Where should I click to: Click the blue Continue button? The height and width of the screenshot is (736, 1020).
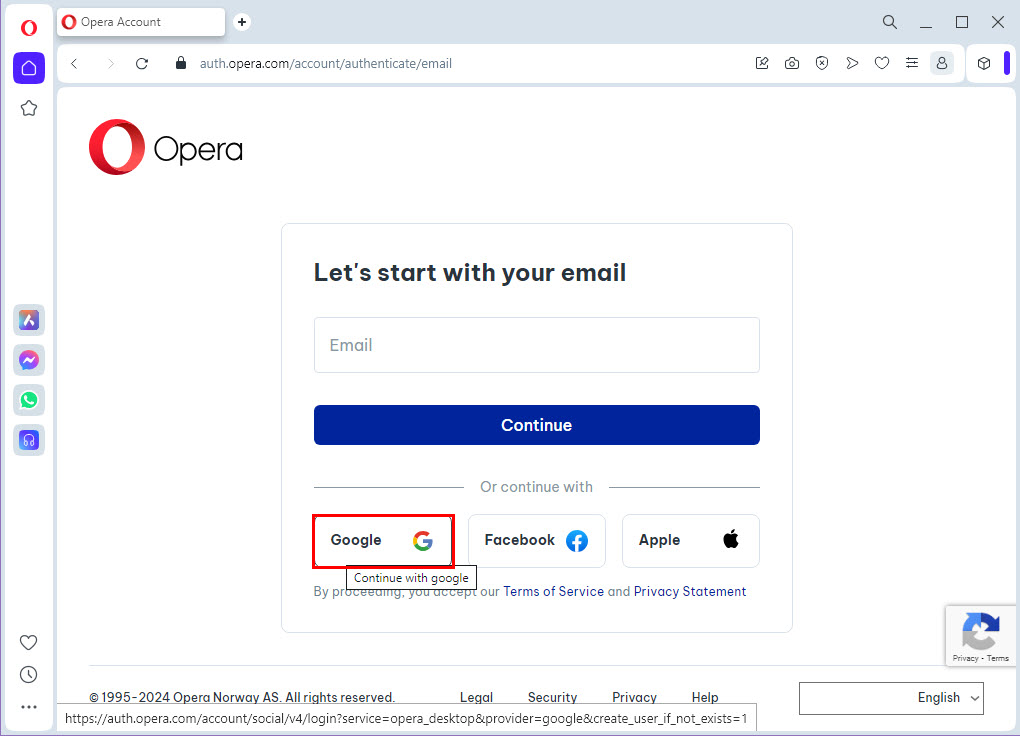(537, 425)
